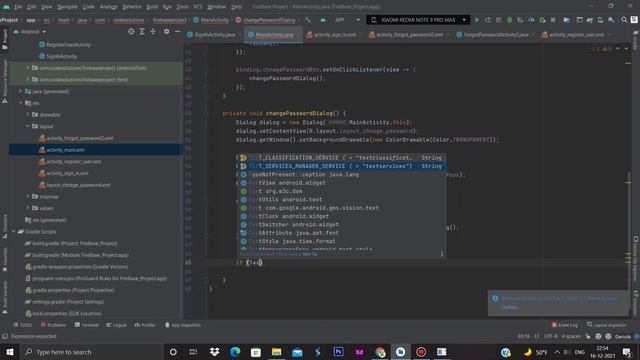Screen dimensions: 640x360
Task: Toggle the Gradle side panel tab
Action: [x=636, y=40]
